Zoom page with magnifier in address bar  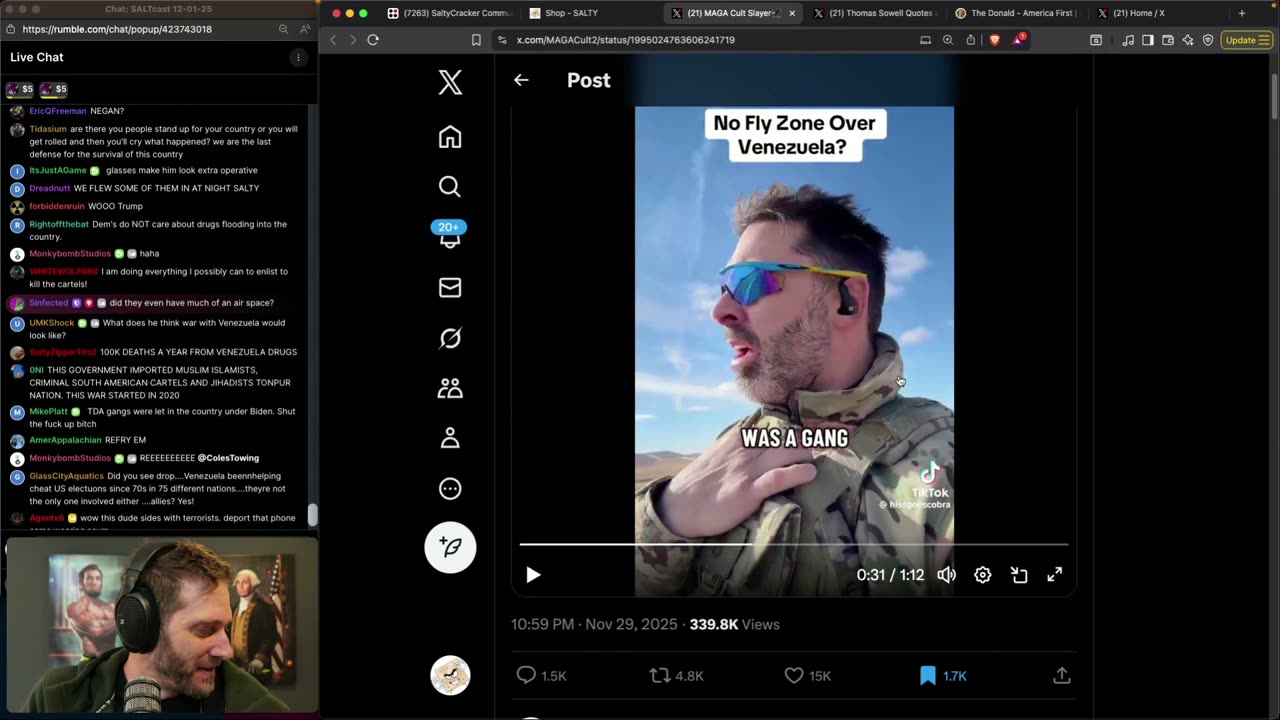tap(948, 40)
